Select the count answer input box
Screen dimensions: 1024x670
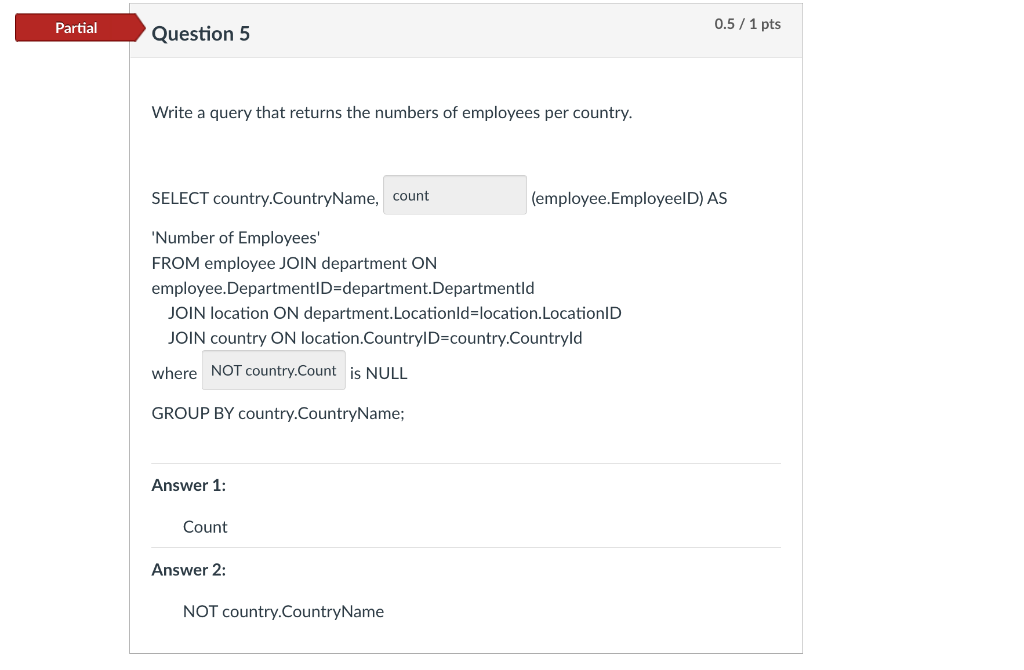(454, 195)
